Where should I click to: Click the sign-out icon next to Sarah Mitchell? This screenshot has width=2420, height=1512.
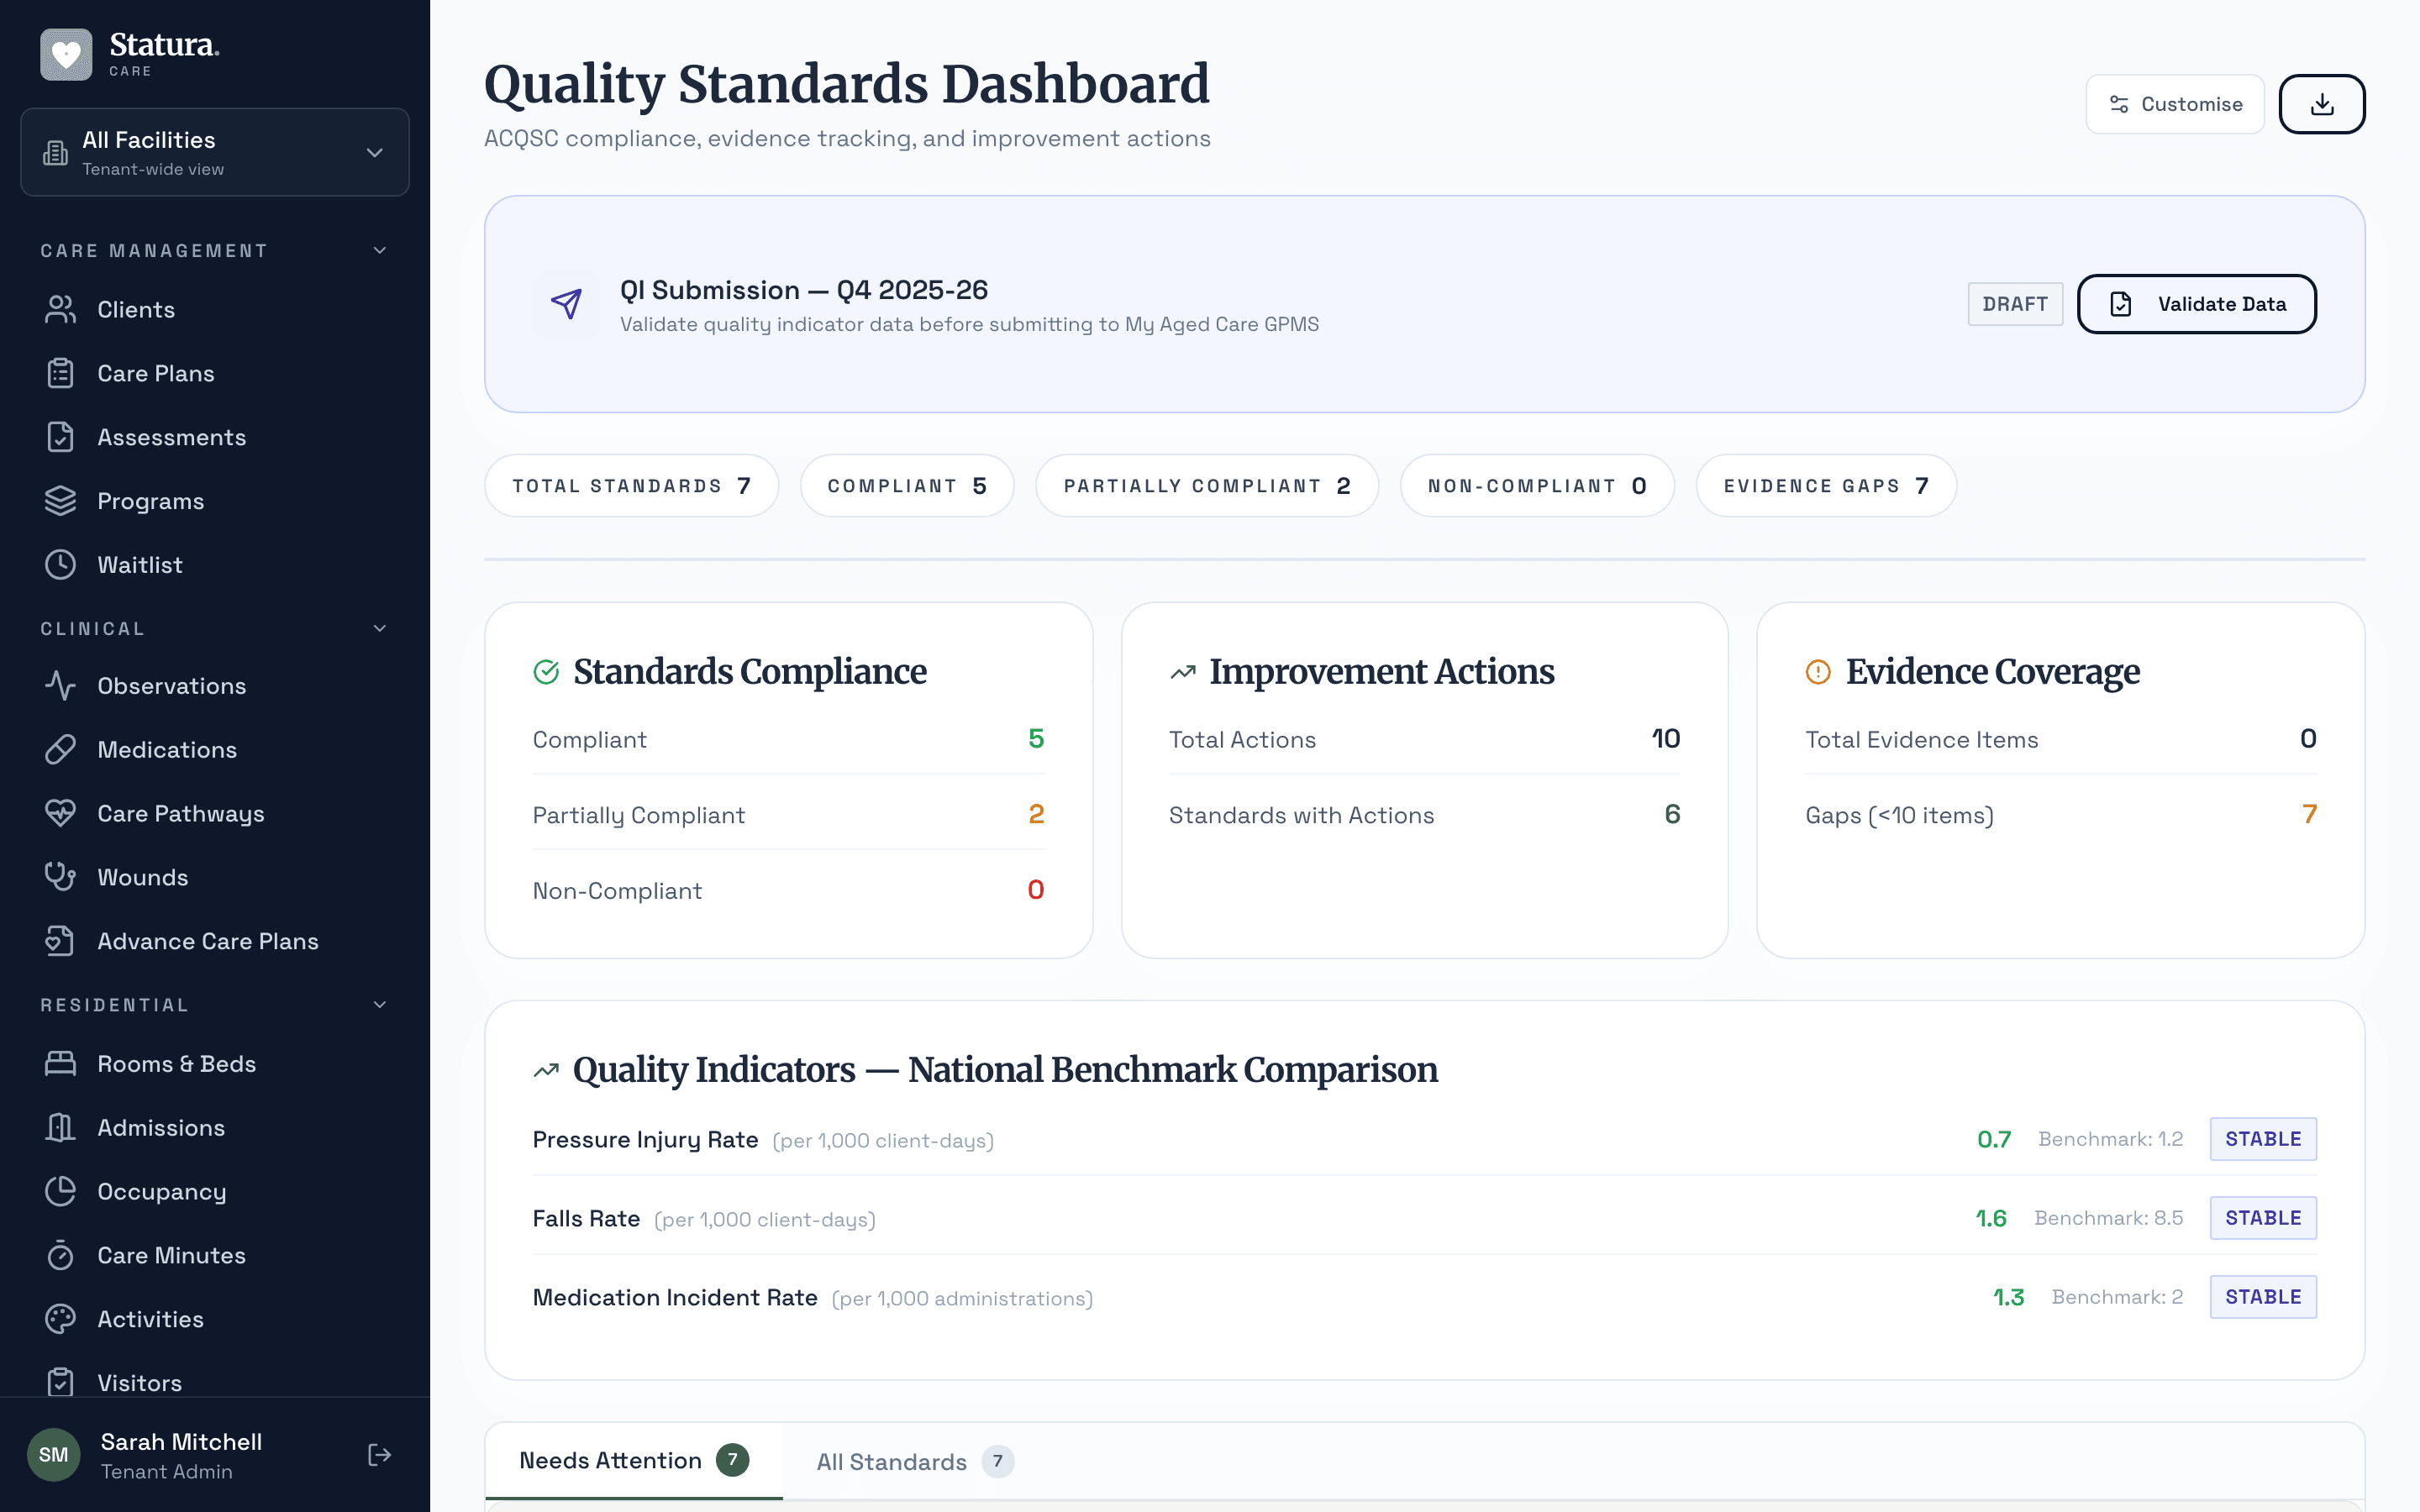click(379, 1454)
